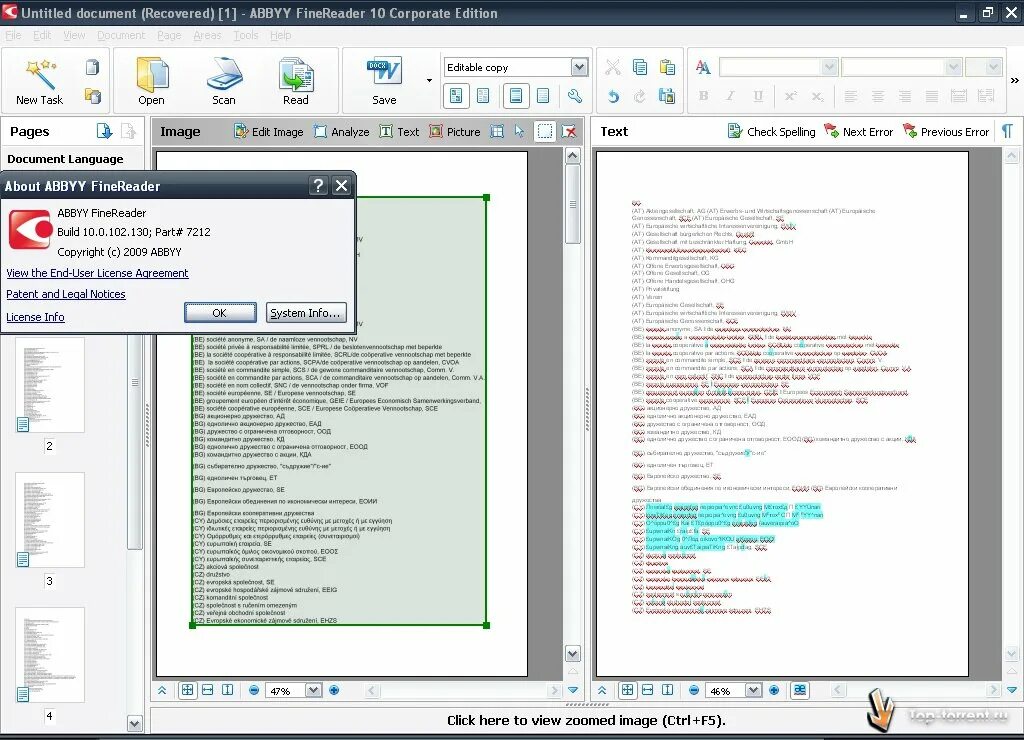
Task: Open the License Info link
Action: pyautogui.click(x=35, y=317)
